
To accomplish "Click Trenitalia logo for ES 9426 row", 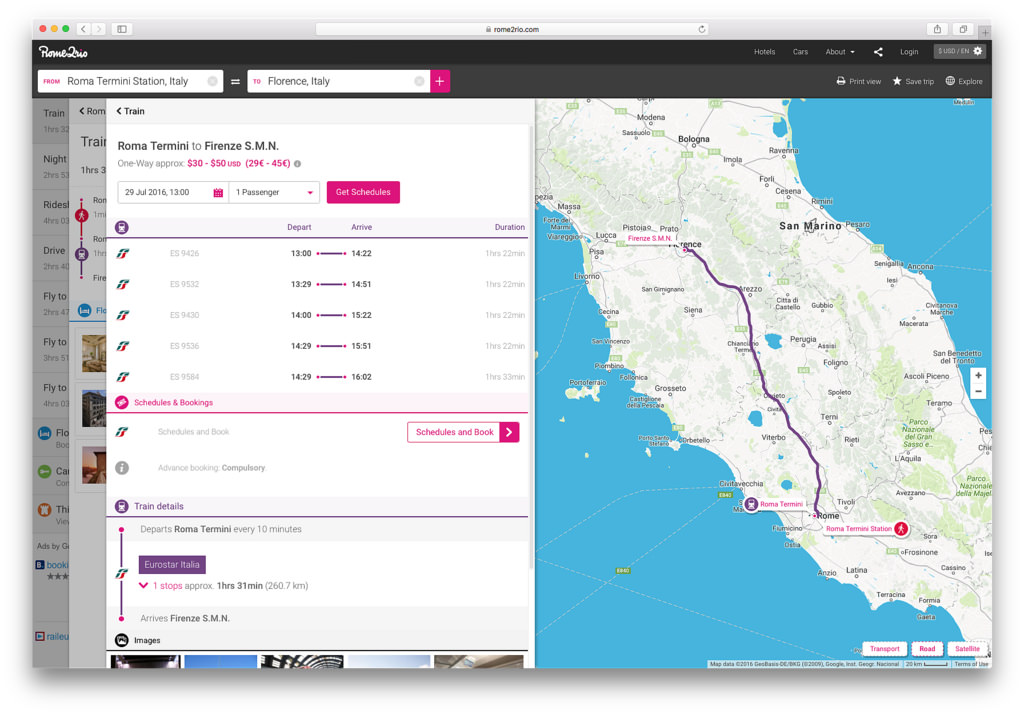I will (x=123, y=253).
